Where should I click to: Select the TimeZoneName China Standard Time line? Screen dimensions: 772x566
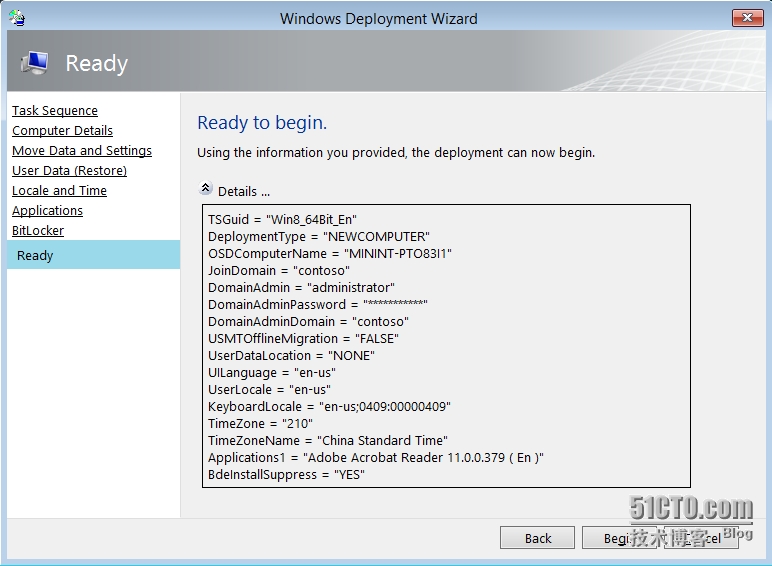pyautogui.click(x=327, y=440)
